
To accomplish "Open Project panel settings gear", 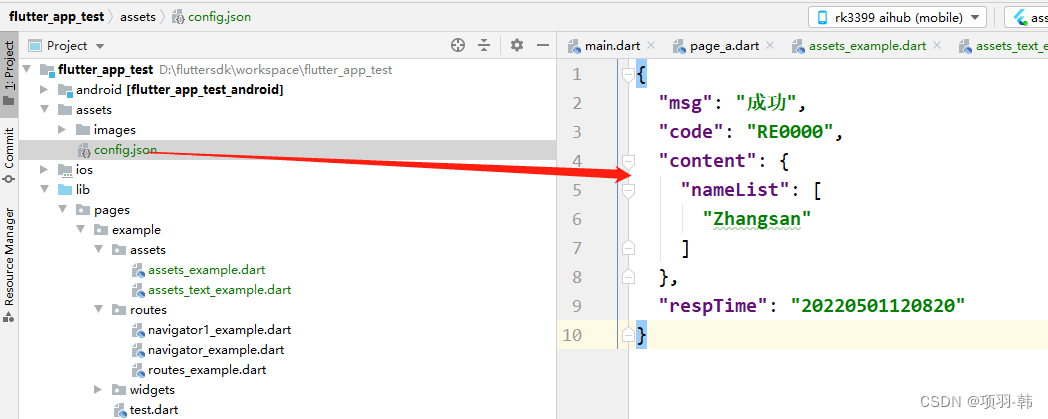I will point(517,45).
